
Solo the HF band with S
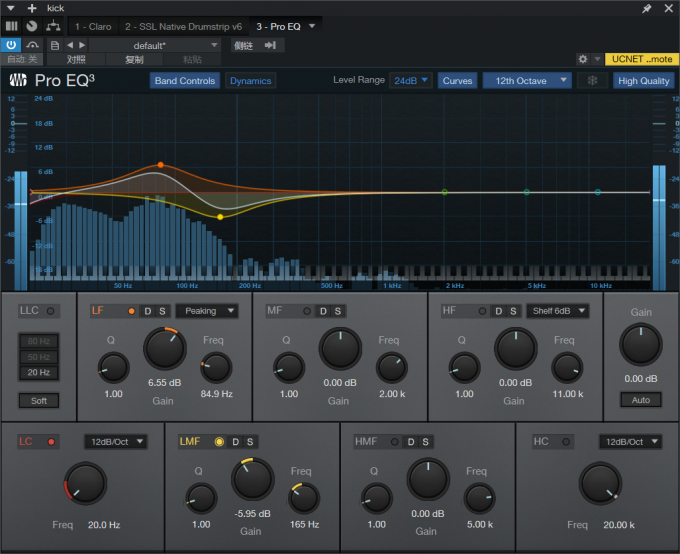coord(513,311)
